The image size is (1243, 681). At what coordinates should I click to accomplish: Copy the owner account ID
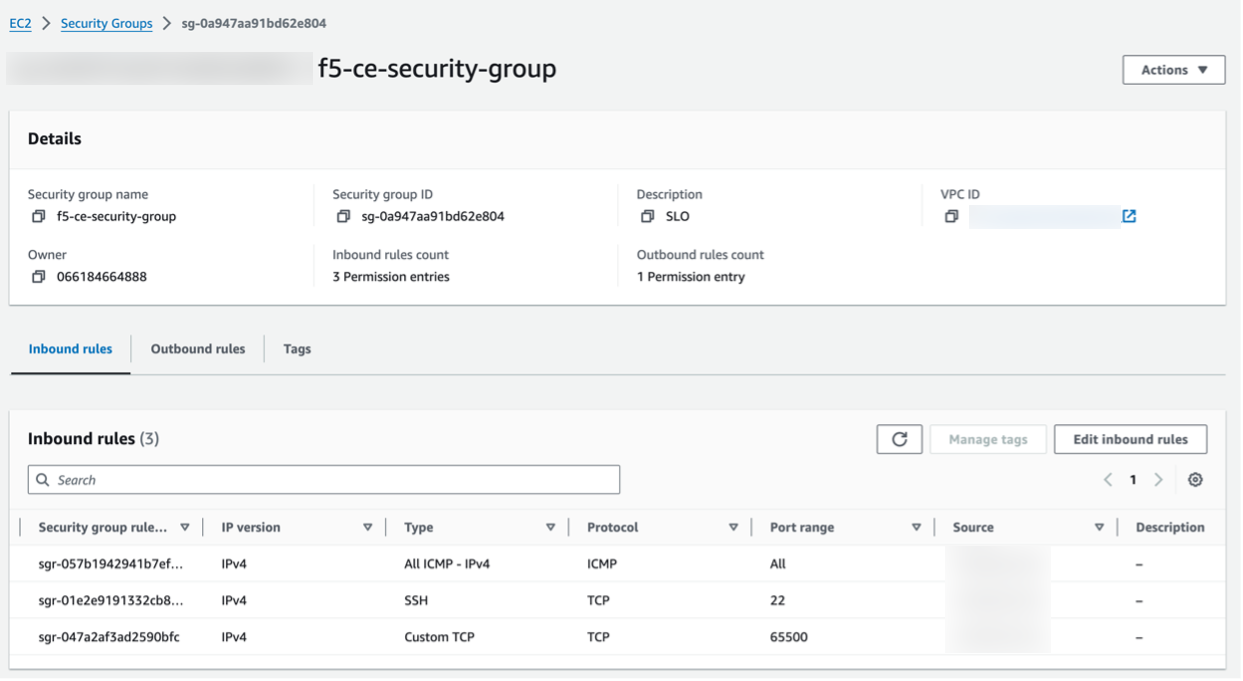pos(37,277)
